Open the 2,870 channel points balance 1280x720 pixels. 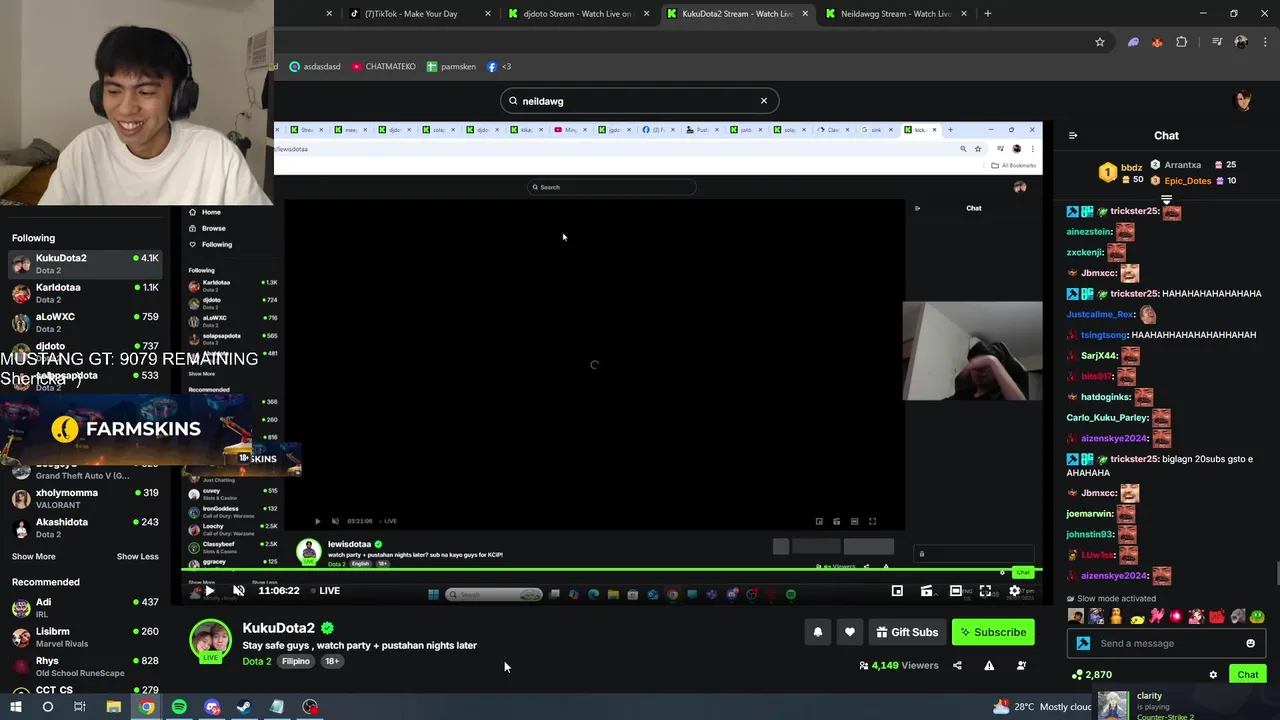[x=1092, y=675]
